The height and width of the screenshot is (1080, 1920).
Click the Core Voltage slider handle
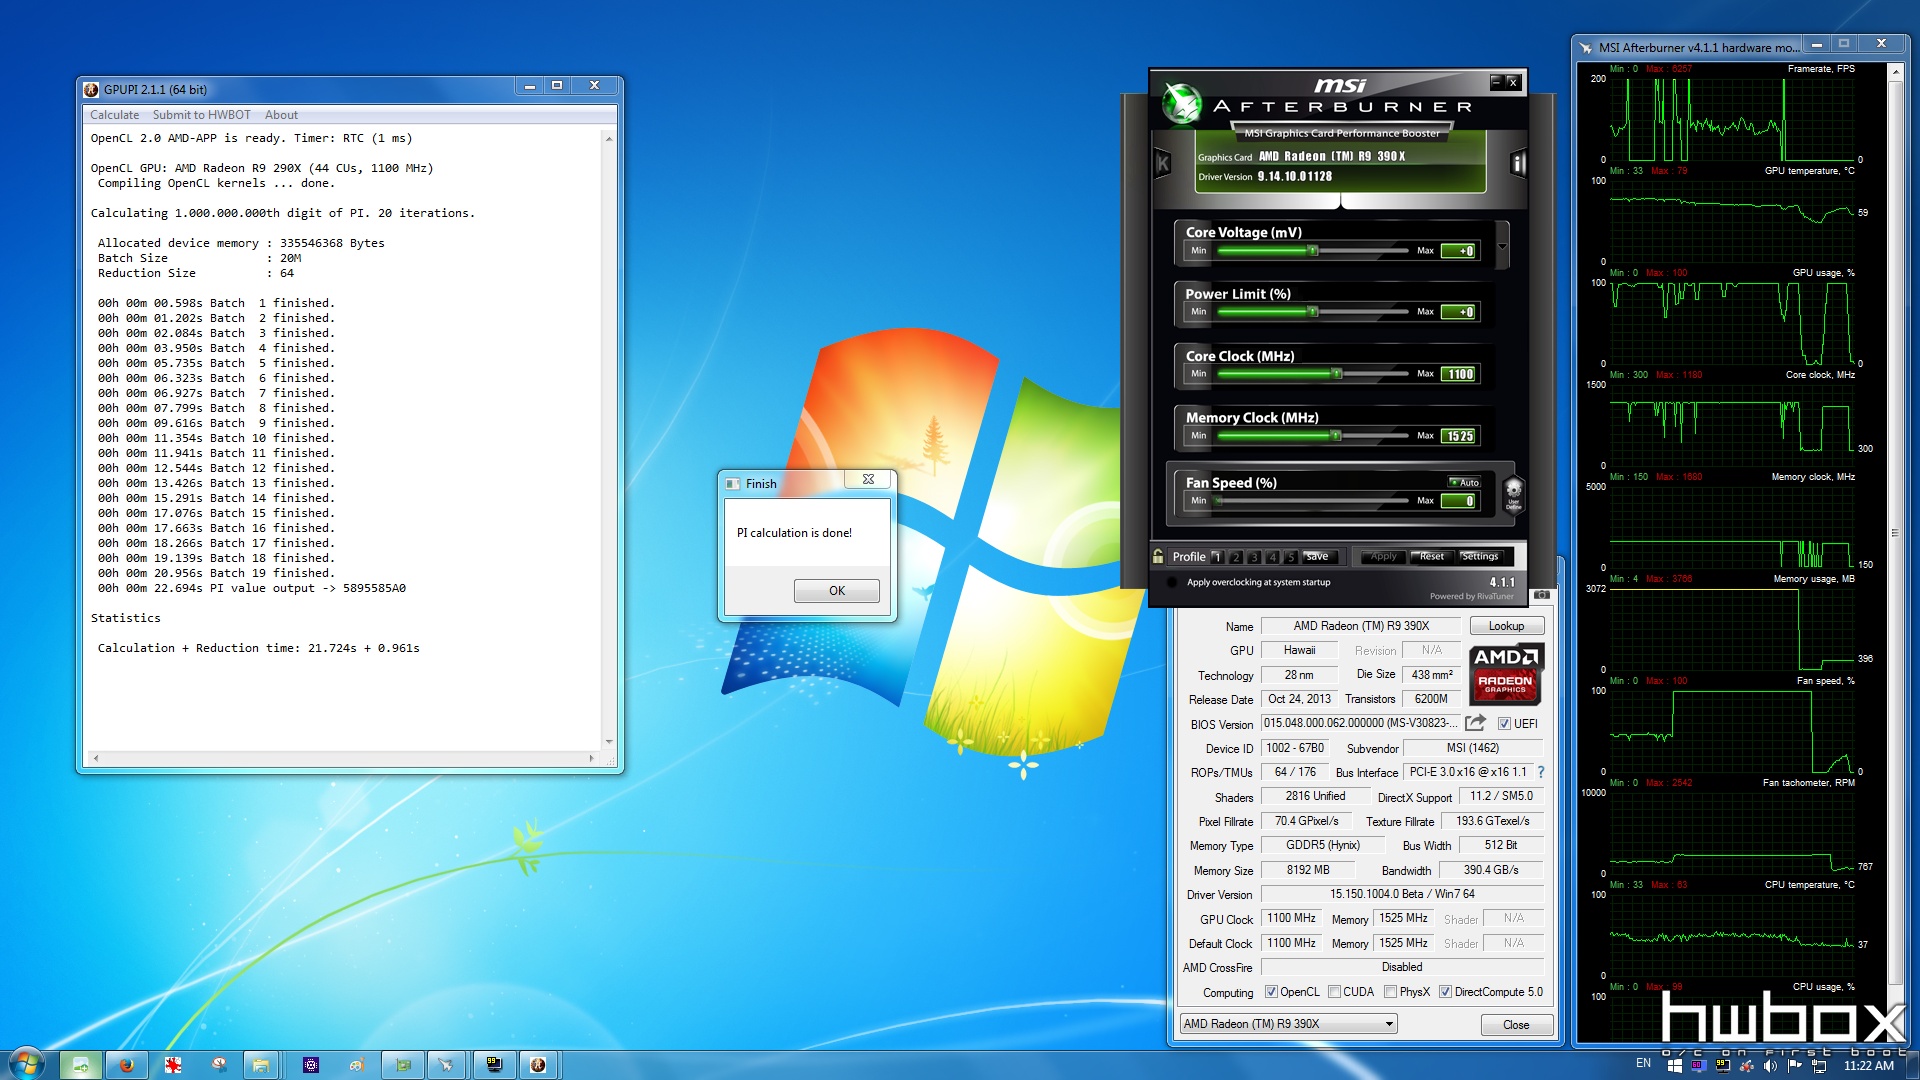pos(1313,251)
